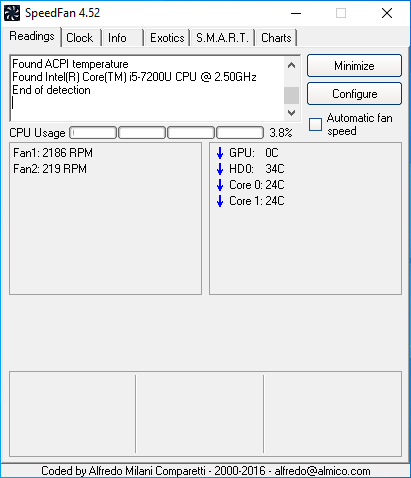Click the blue down arrow beside Core 0

[x=220, y=185]
